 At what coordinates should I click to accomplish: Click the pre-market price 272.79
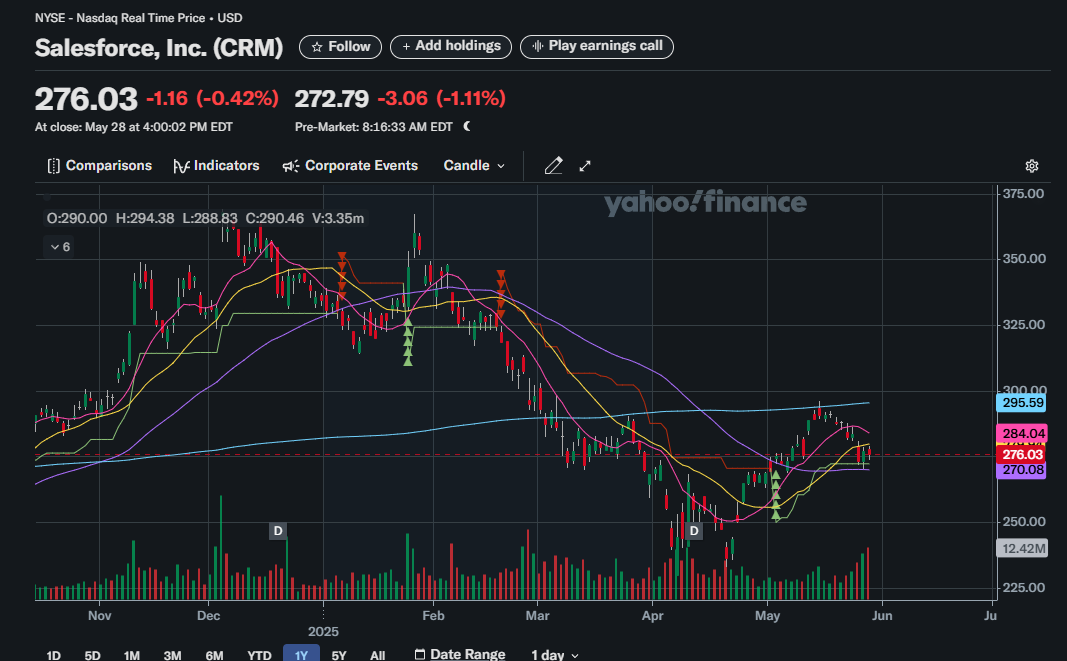coord(331,99)
